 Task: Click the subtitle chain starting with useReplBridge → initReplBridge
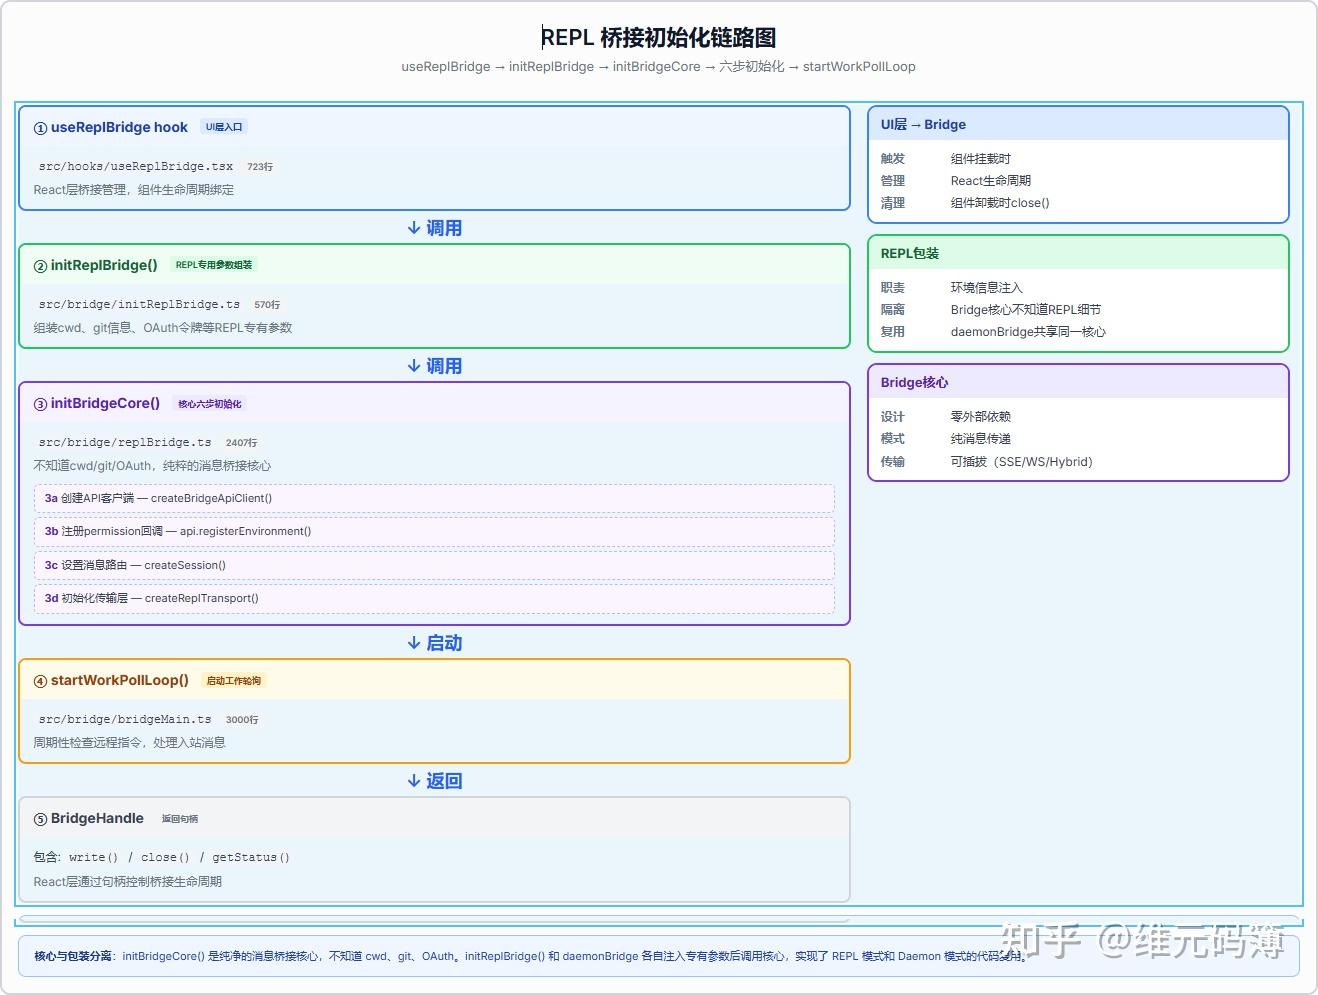click(658, 67)
